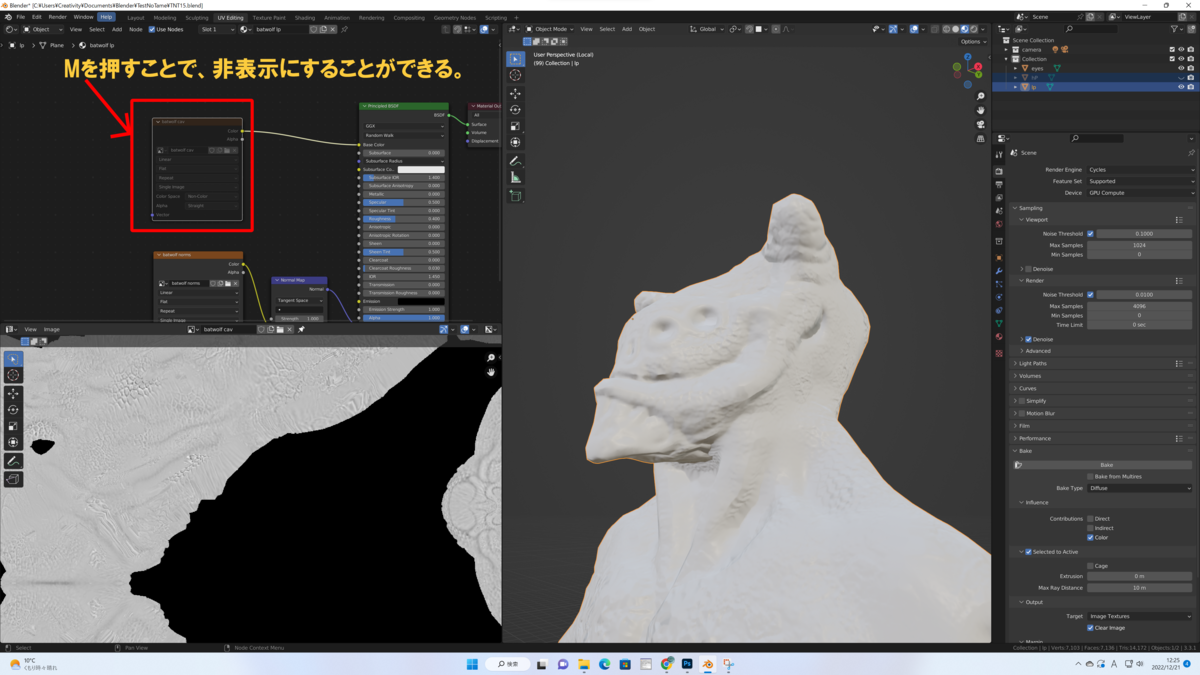1200x675 pixels.
Task: Open Photoshop from the Windows taskbar
Action: (x=687, y=664)
